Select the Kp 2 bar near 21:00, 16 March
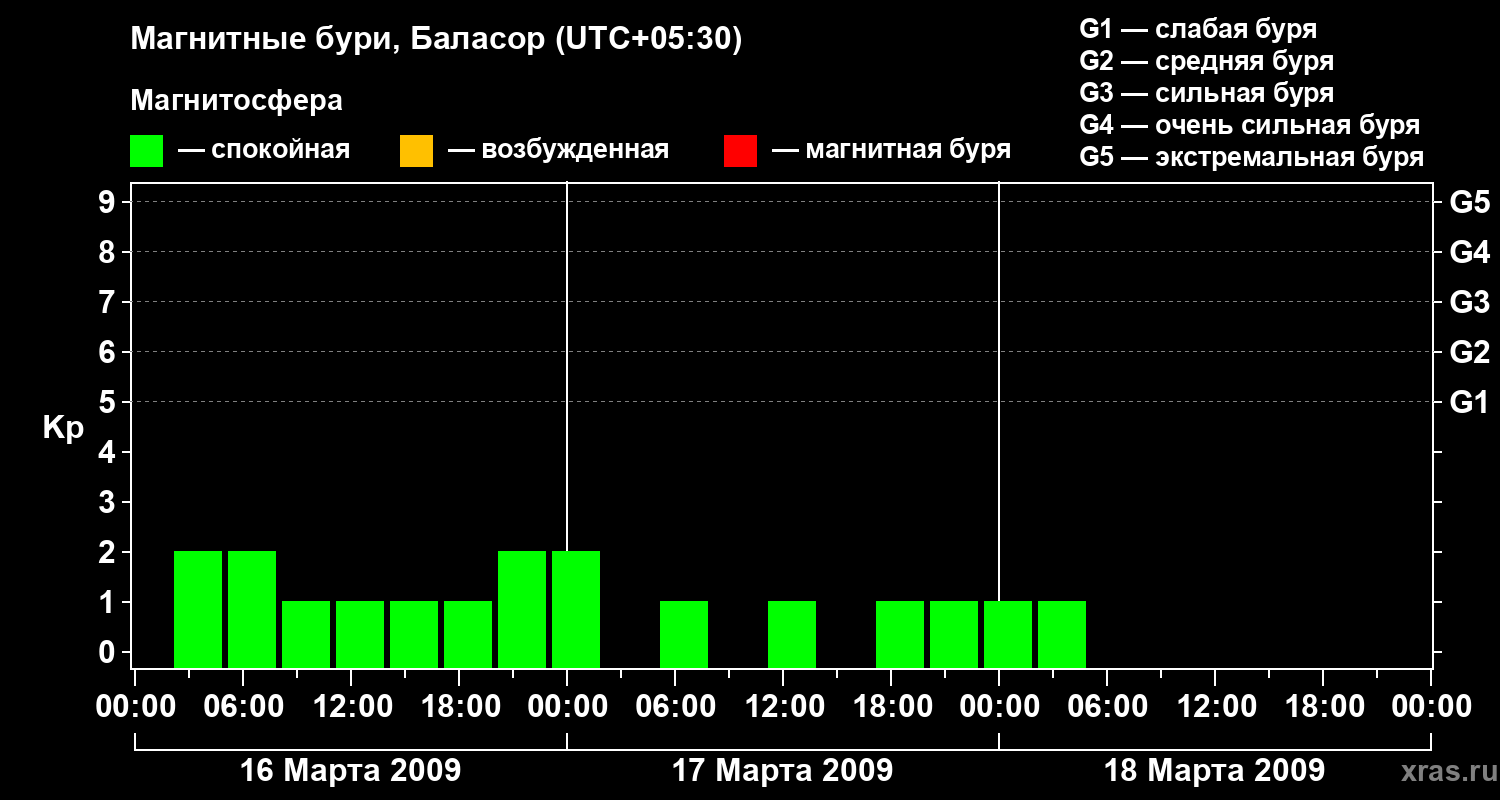 522,609
